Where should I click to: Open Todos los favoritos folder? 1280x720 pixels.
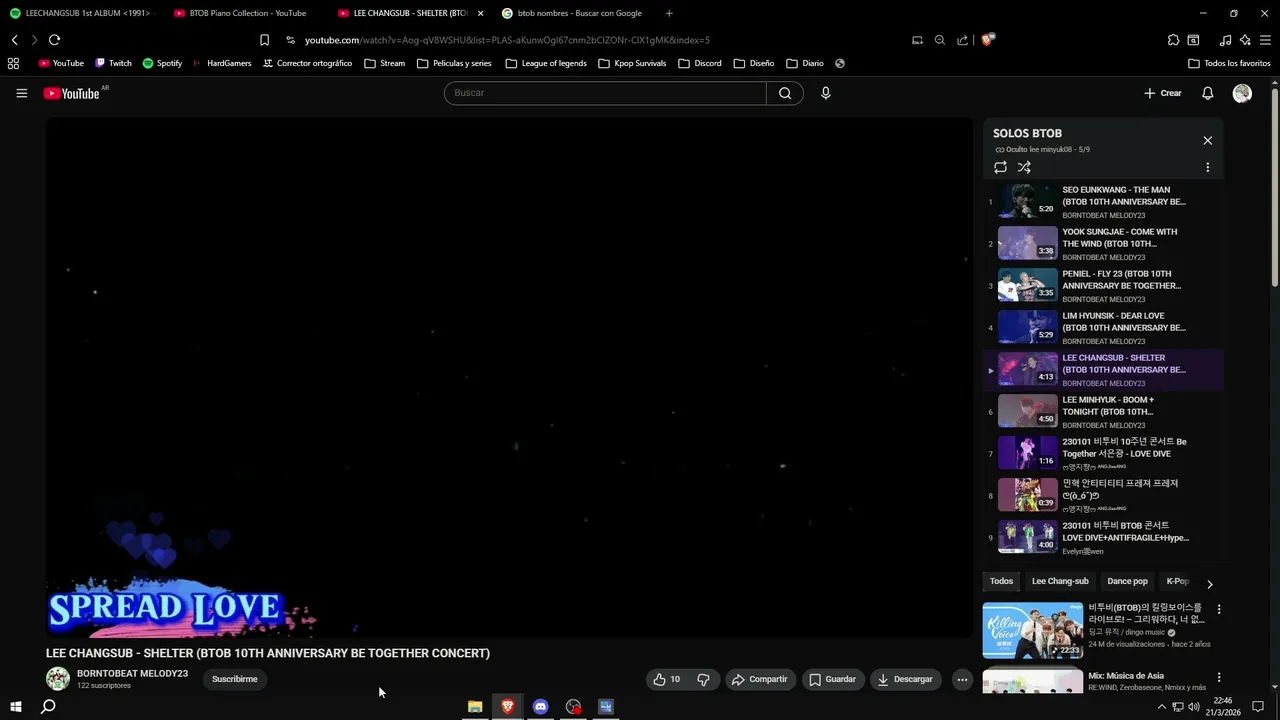(1229, 63)
